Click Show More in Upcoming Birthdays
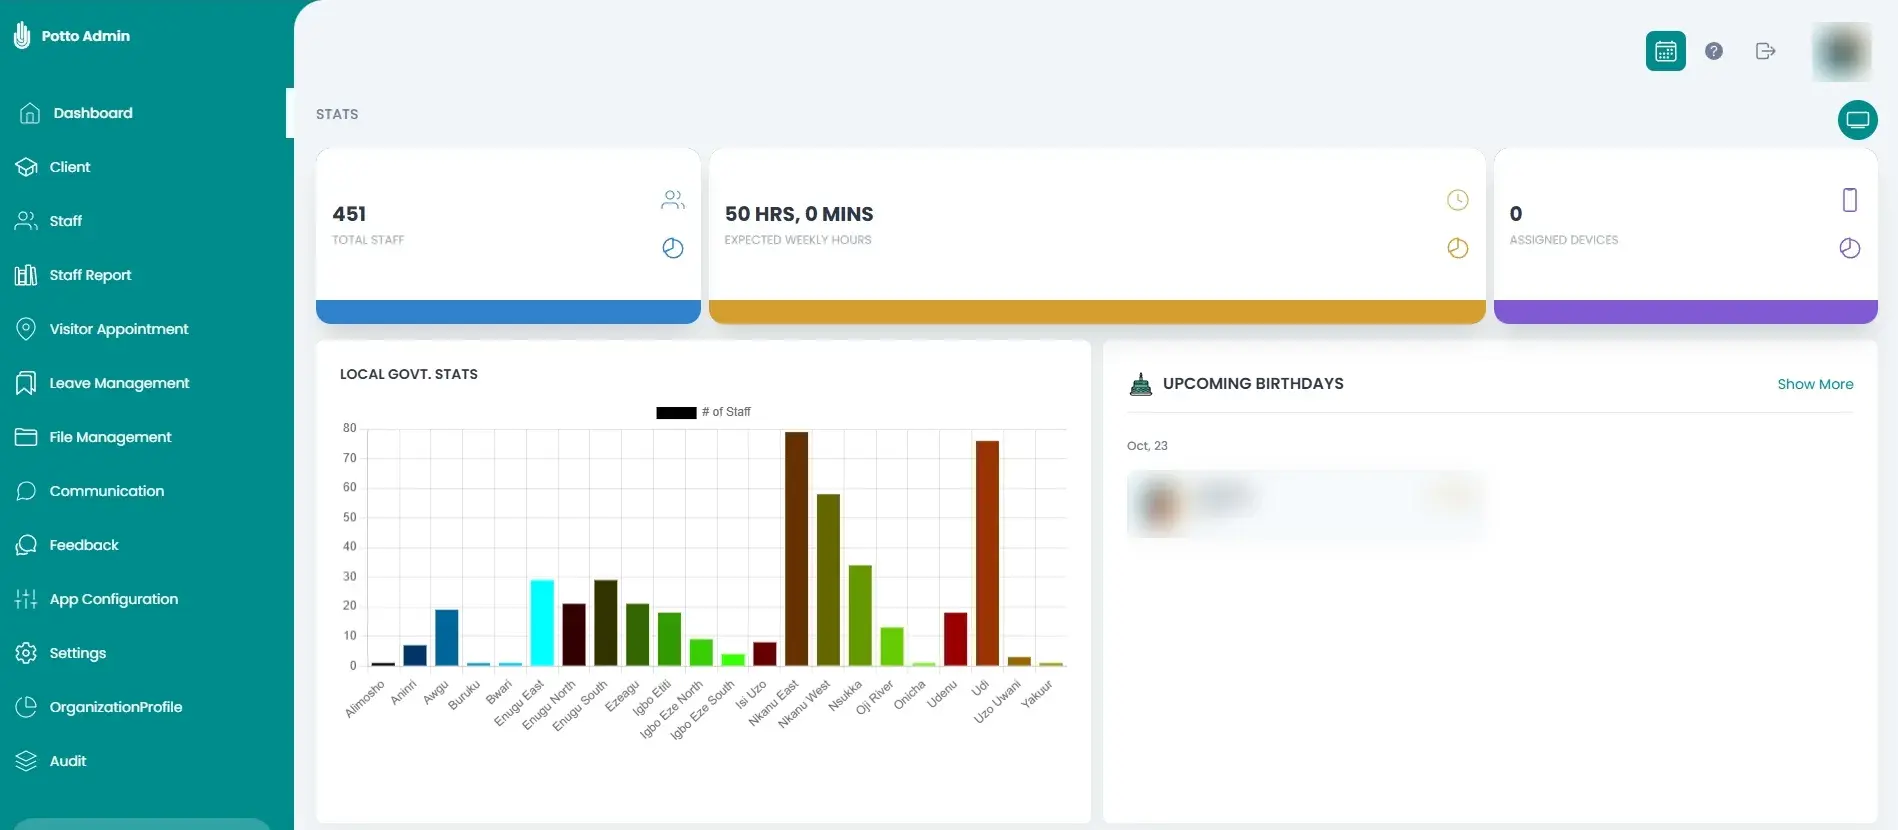This screenshot has width=1898, height=830. [x=1815, y=384]
